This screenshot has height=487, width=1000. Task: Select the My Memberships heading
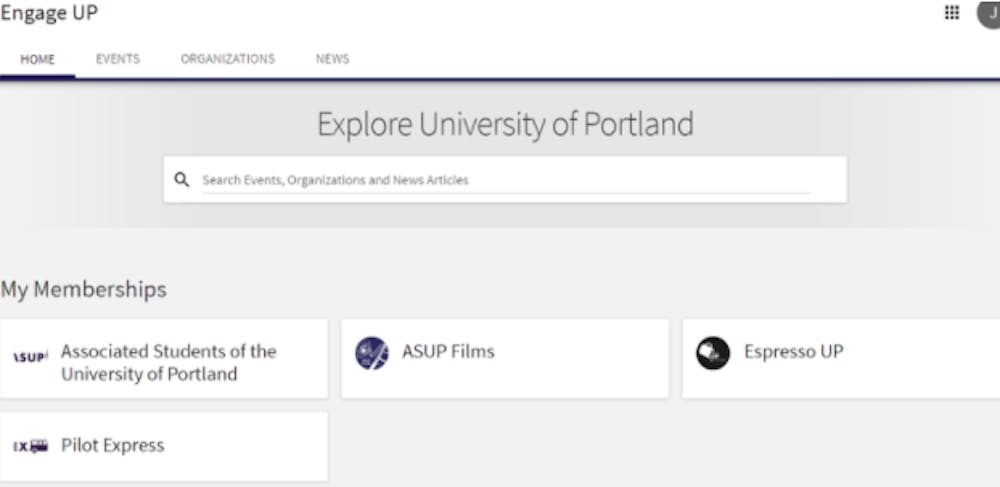(84, 289)
